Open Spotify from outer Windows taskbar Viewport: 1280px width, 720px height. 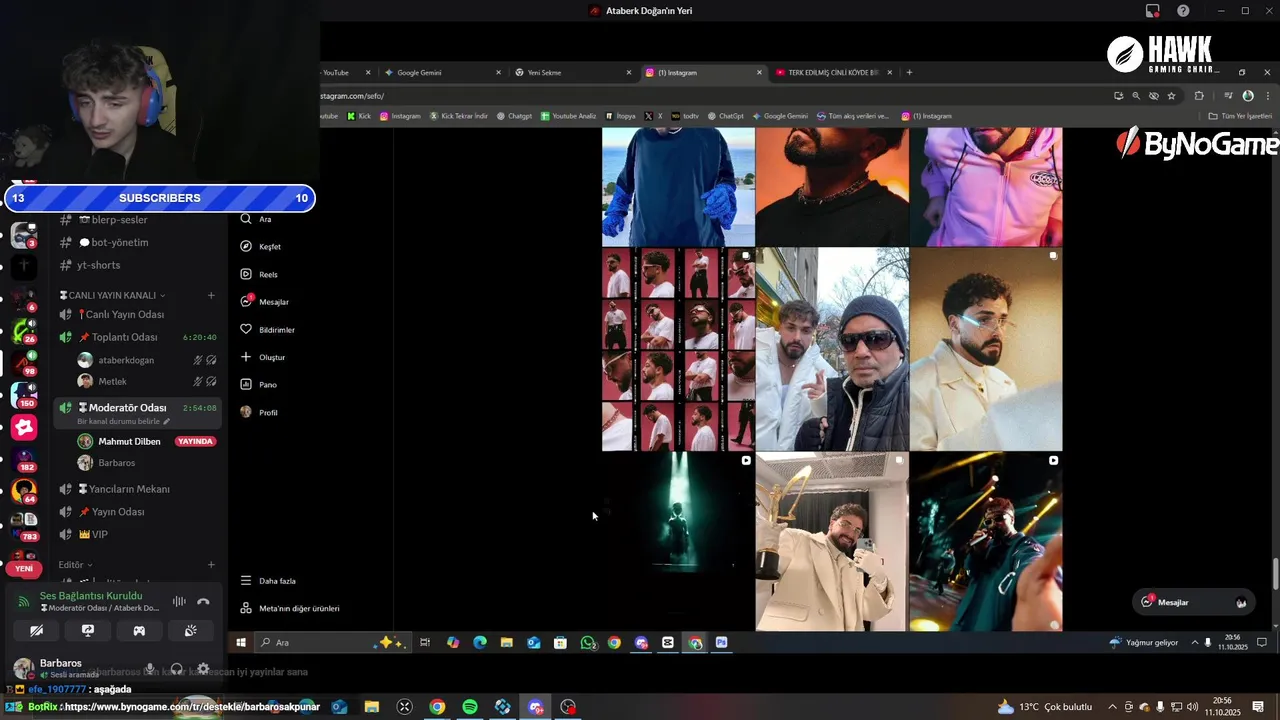coord(470,707)
